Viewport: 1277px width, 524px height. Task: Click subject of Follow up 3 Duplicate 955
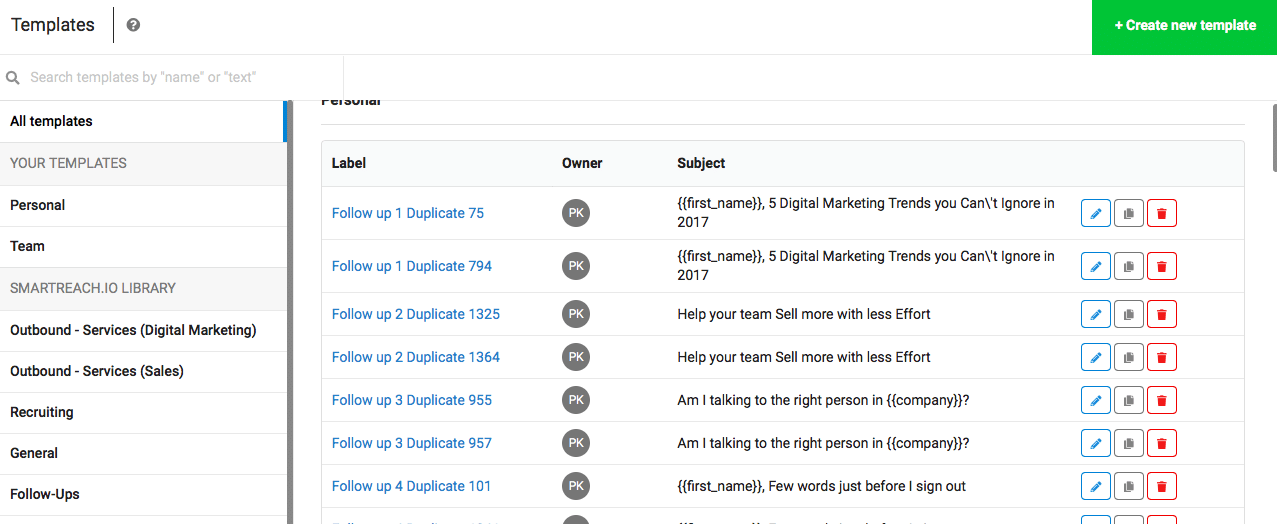(x=823, y=400)
